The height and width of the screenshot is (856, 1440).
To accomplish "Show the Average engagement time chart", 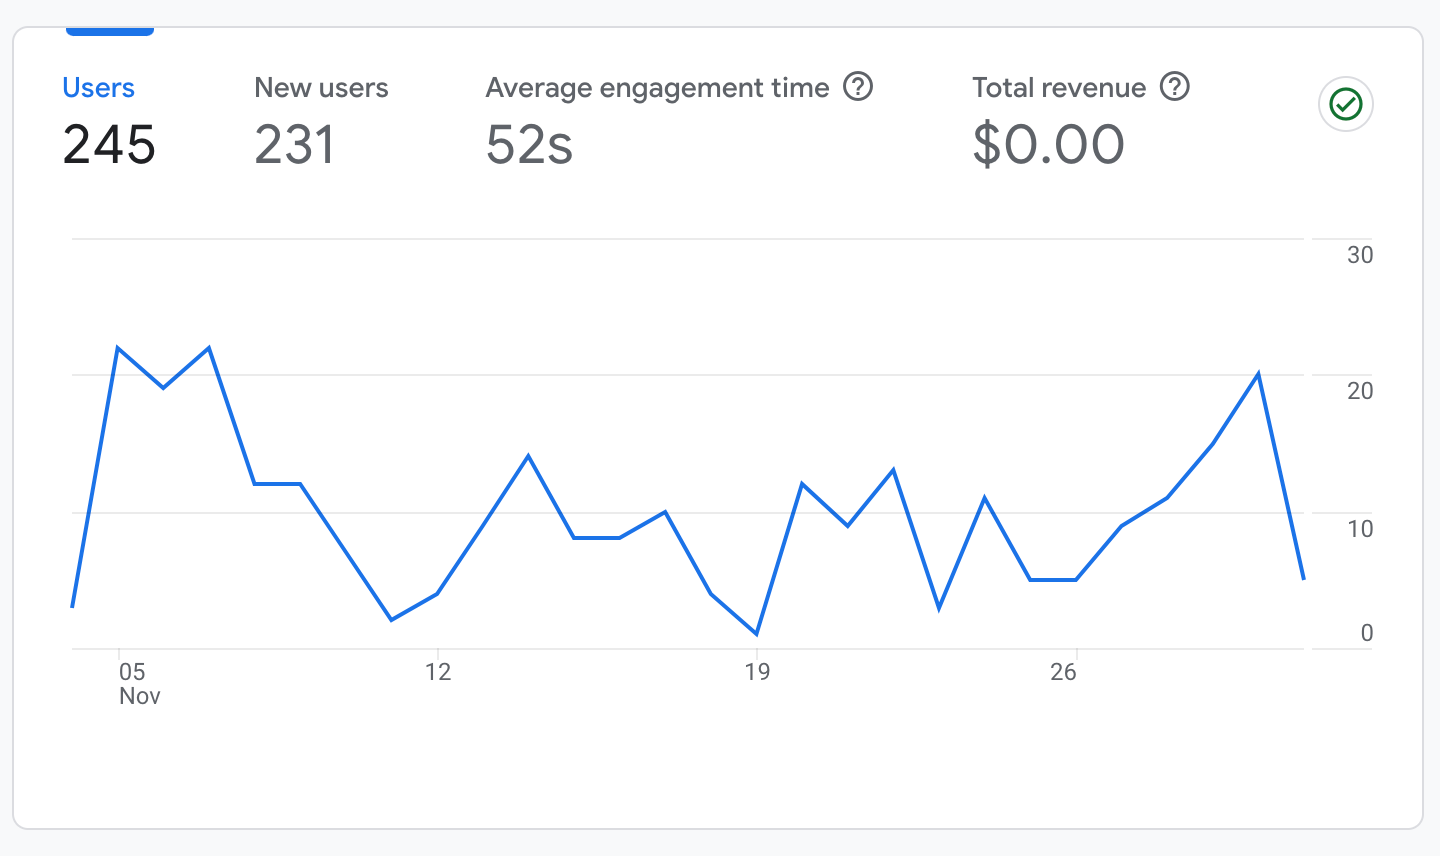I will 657,88.
